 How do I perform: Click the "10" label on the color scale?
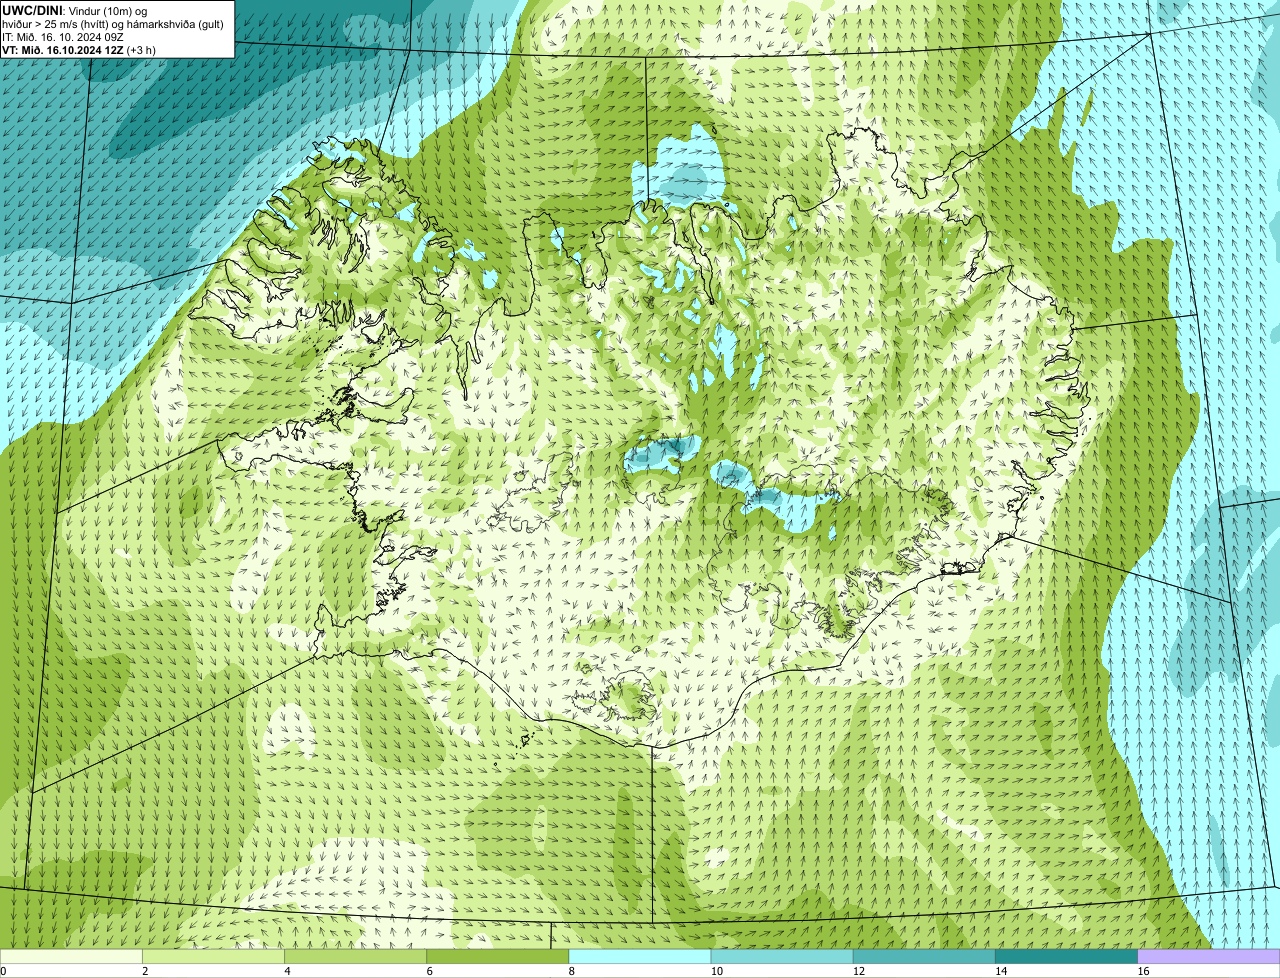click(716, 971)
